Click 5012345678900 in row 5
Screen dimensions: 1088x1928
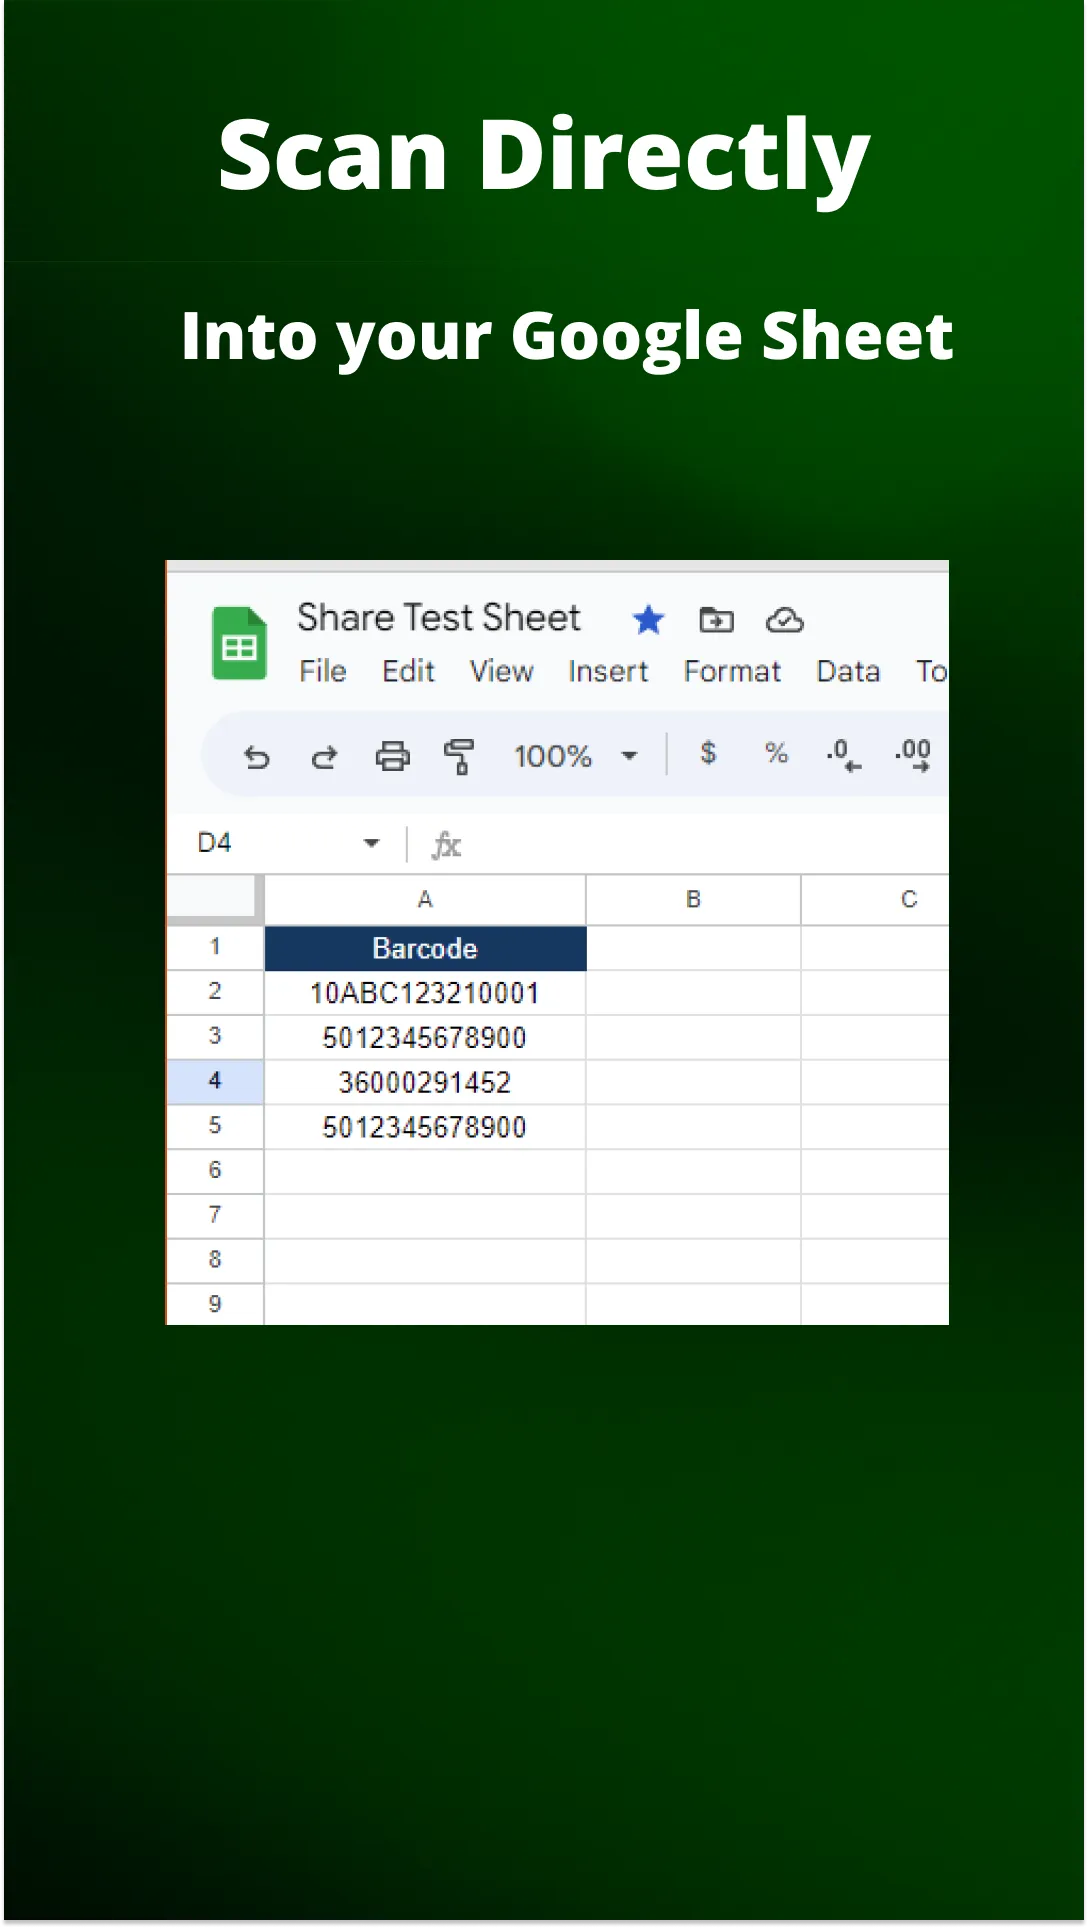point(425,1128)
